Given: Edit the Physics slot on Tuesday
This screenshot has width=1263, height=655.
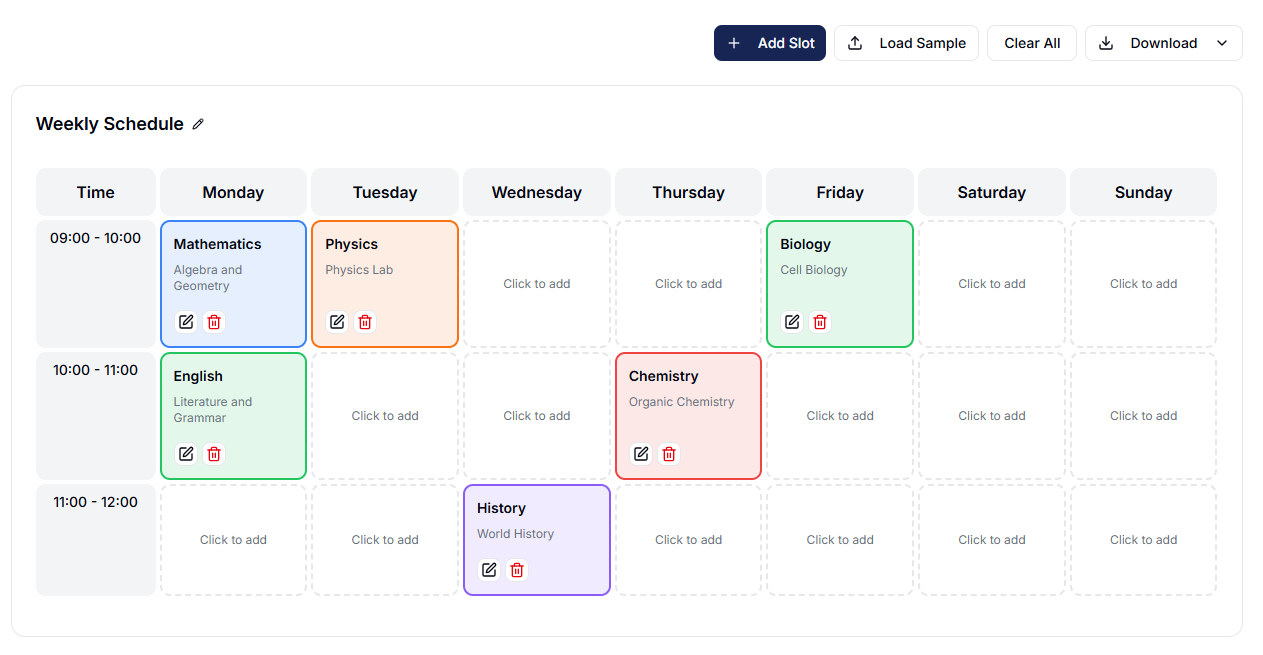Looking at the screenshot, I should pyautogui.click(x=338, y=322).
